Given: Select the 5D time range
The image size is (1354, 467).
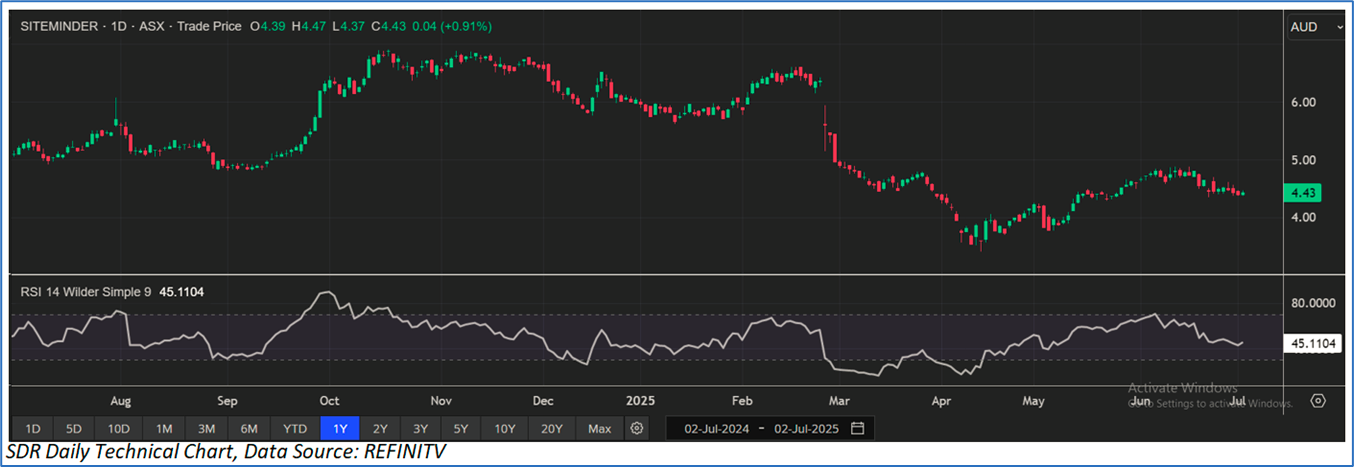Looking at the screenshot, I should point(73,429).
